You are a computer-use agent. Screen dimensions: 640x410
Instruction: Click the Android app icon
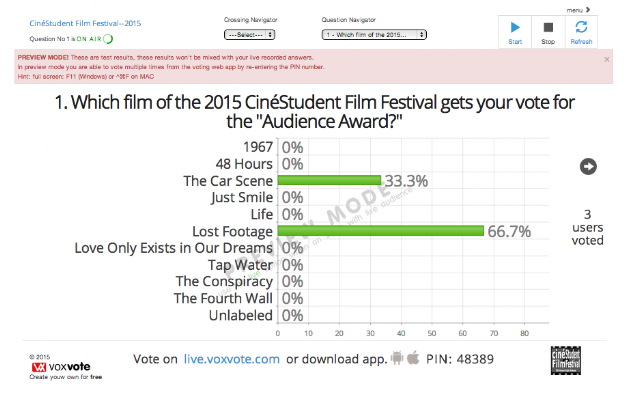397,358
